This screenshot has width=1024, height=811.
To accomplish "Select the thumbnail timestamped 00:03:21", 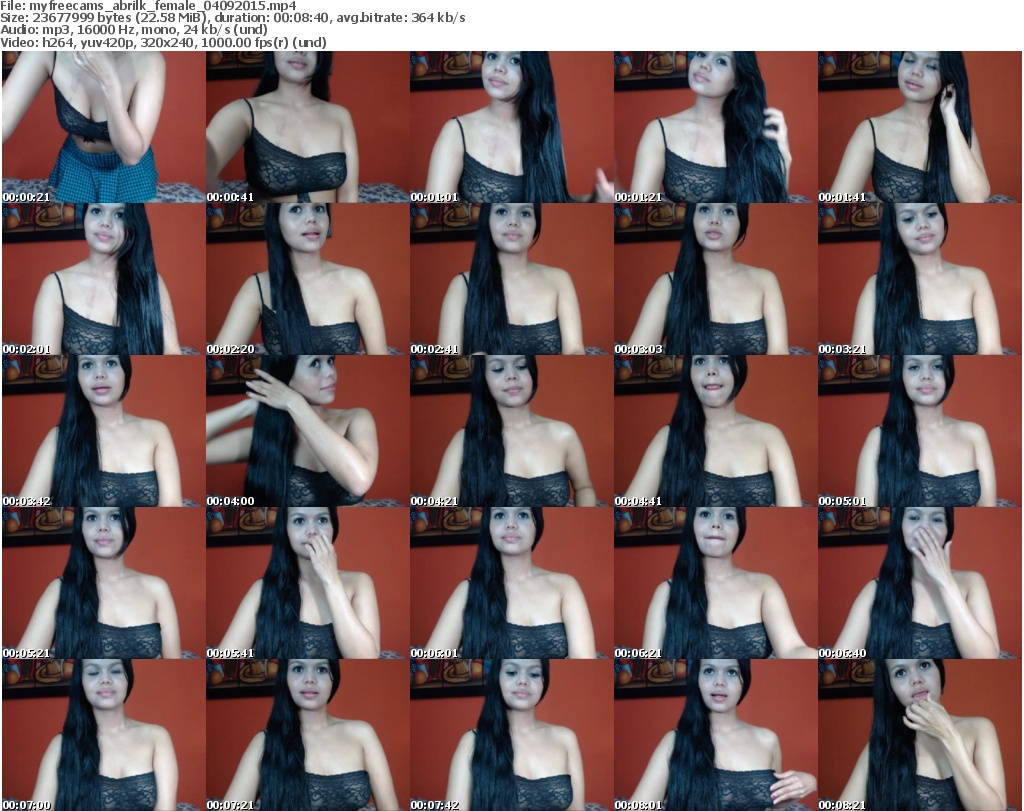I will coord(920,279).
